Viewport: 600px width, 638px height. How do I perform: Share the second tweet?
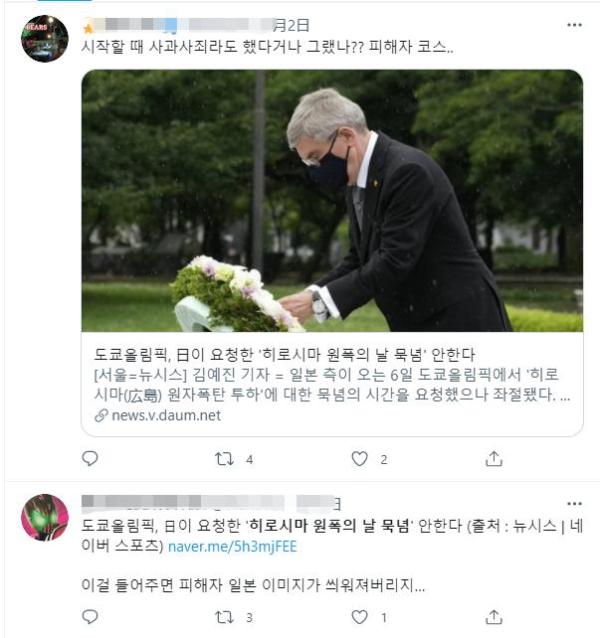coord(494,617)
